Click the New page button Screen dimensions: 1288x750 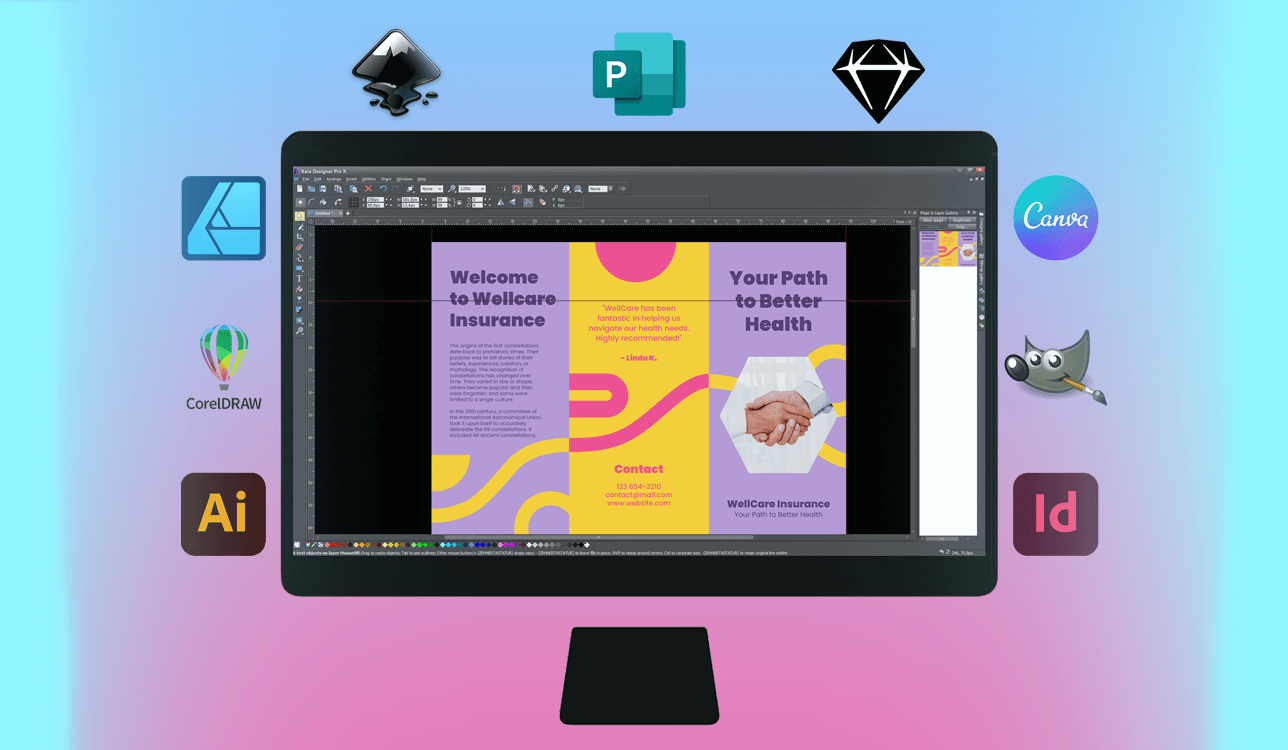(x=934, y=220)
